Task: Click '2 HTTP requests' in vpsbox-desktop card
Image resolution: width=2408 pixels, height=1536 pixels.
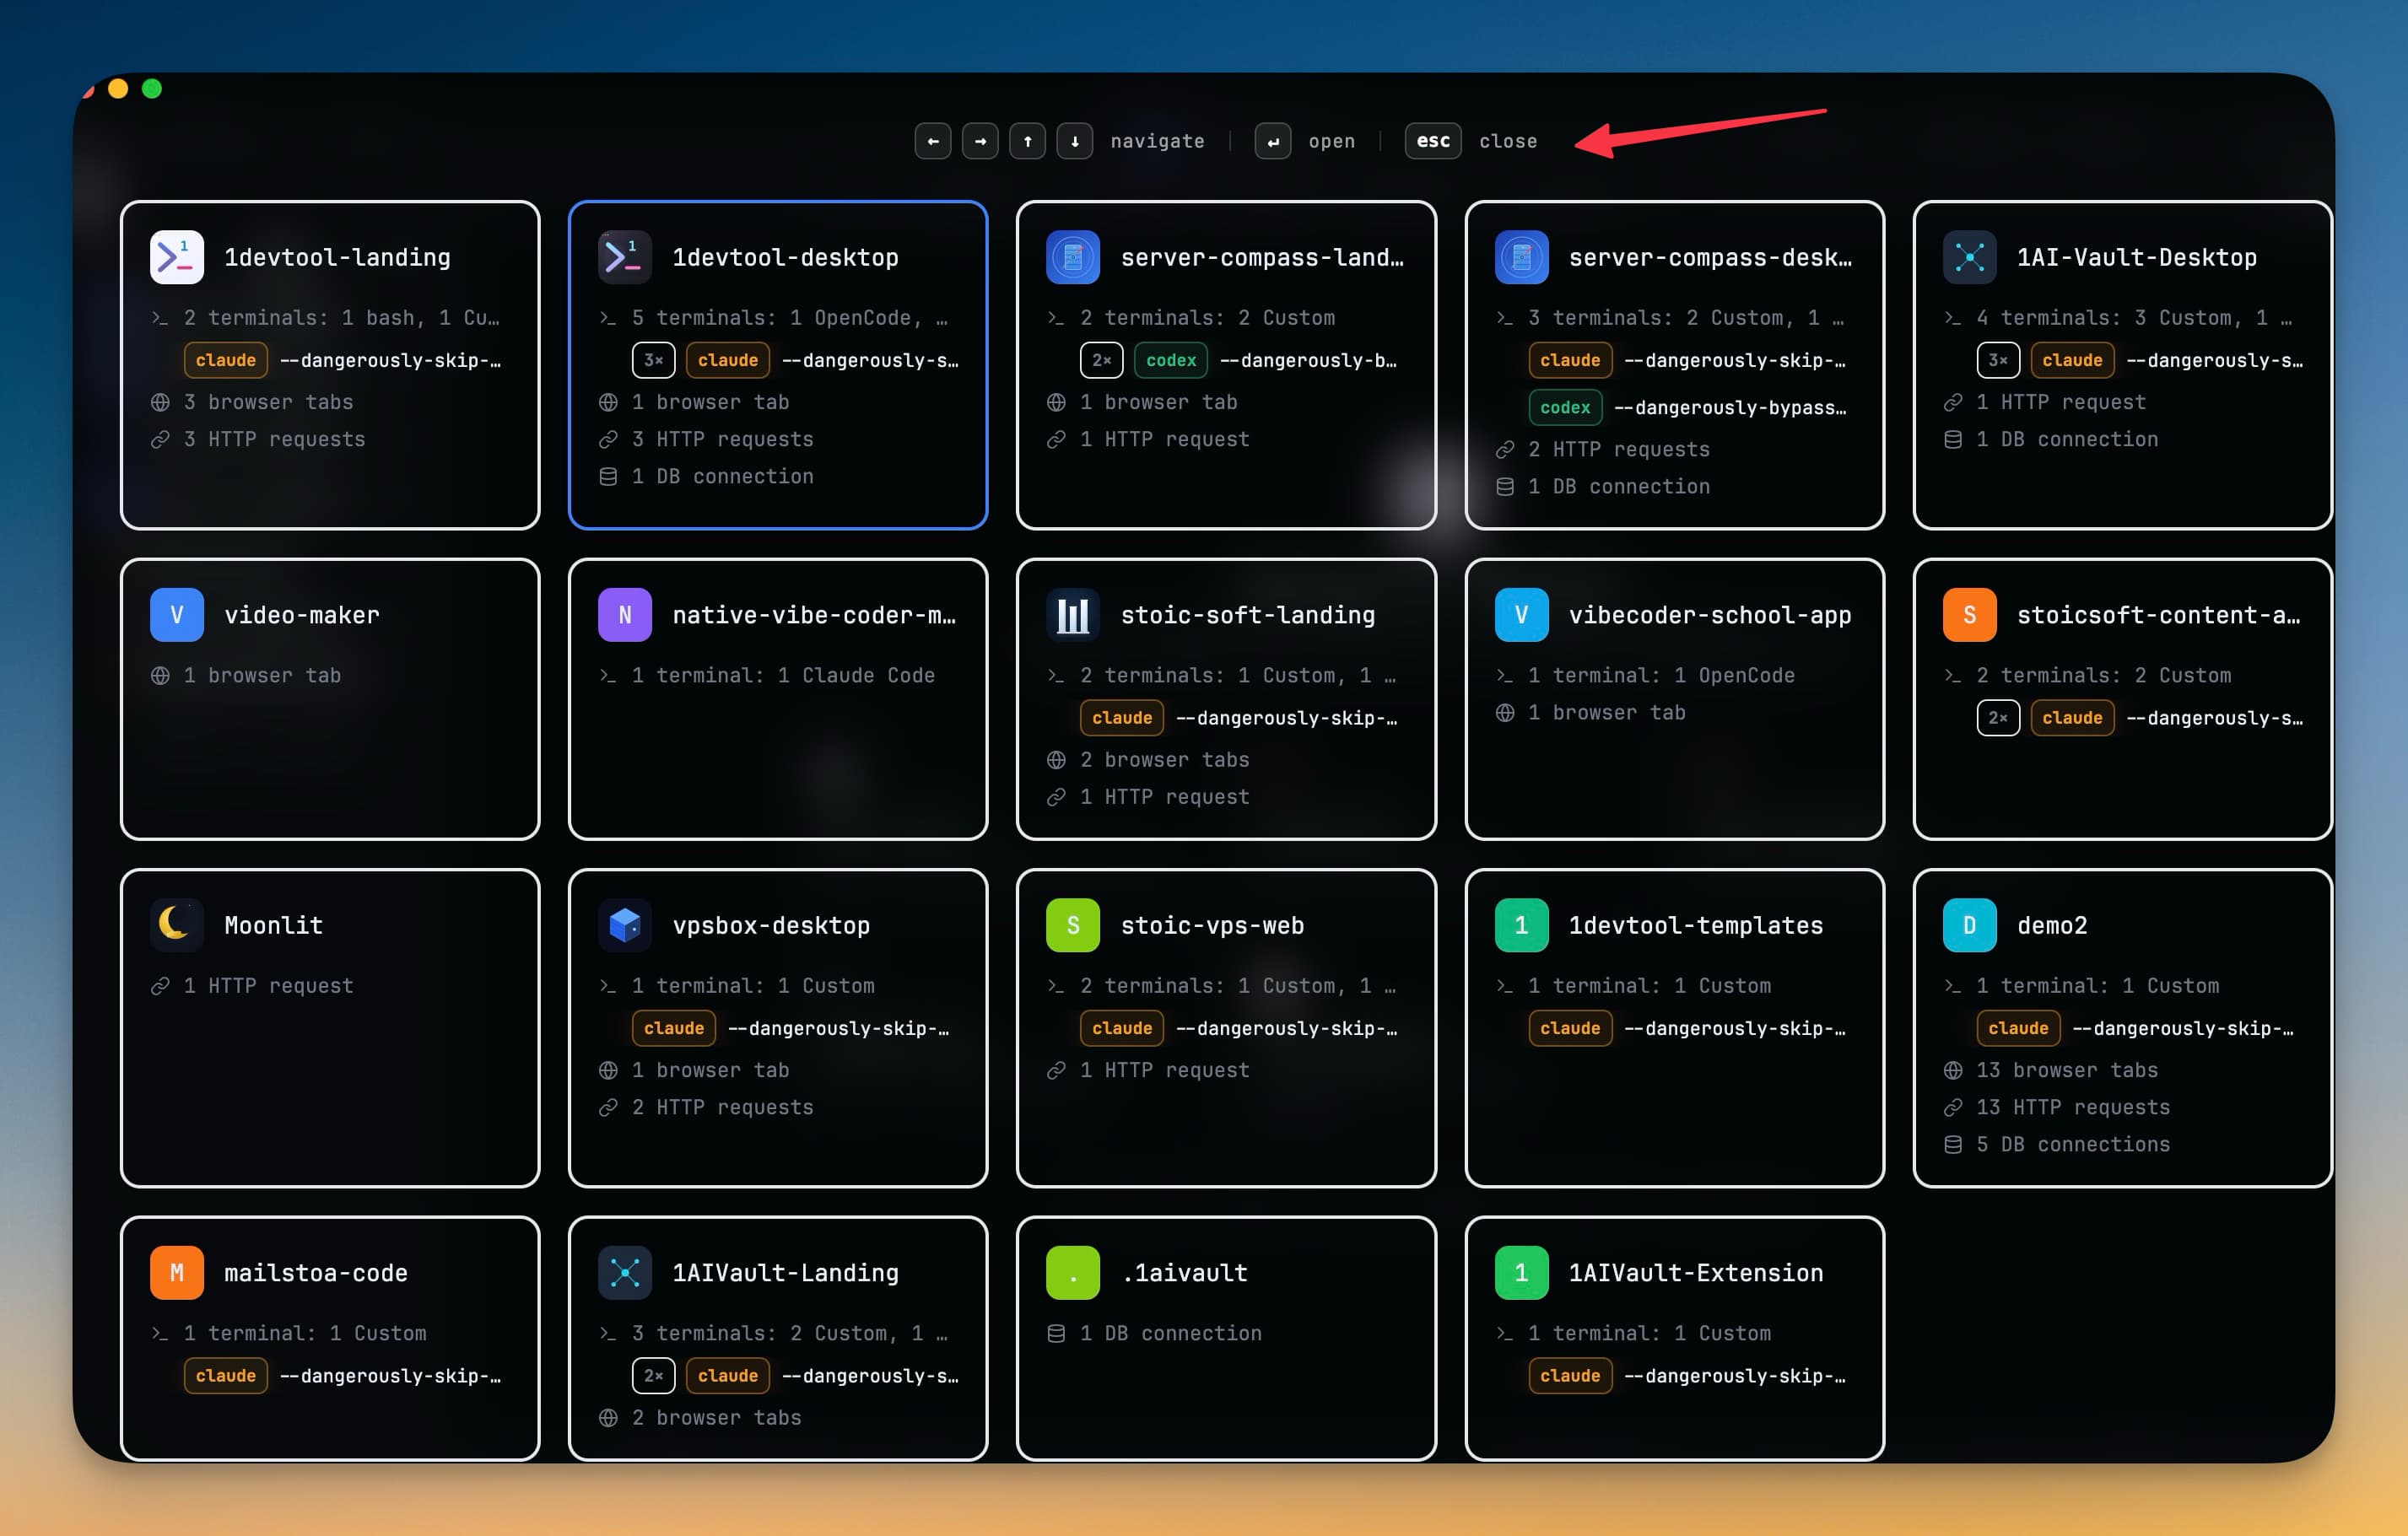Action: (723, 1107)
